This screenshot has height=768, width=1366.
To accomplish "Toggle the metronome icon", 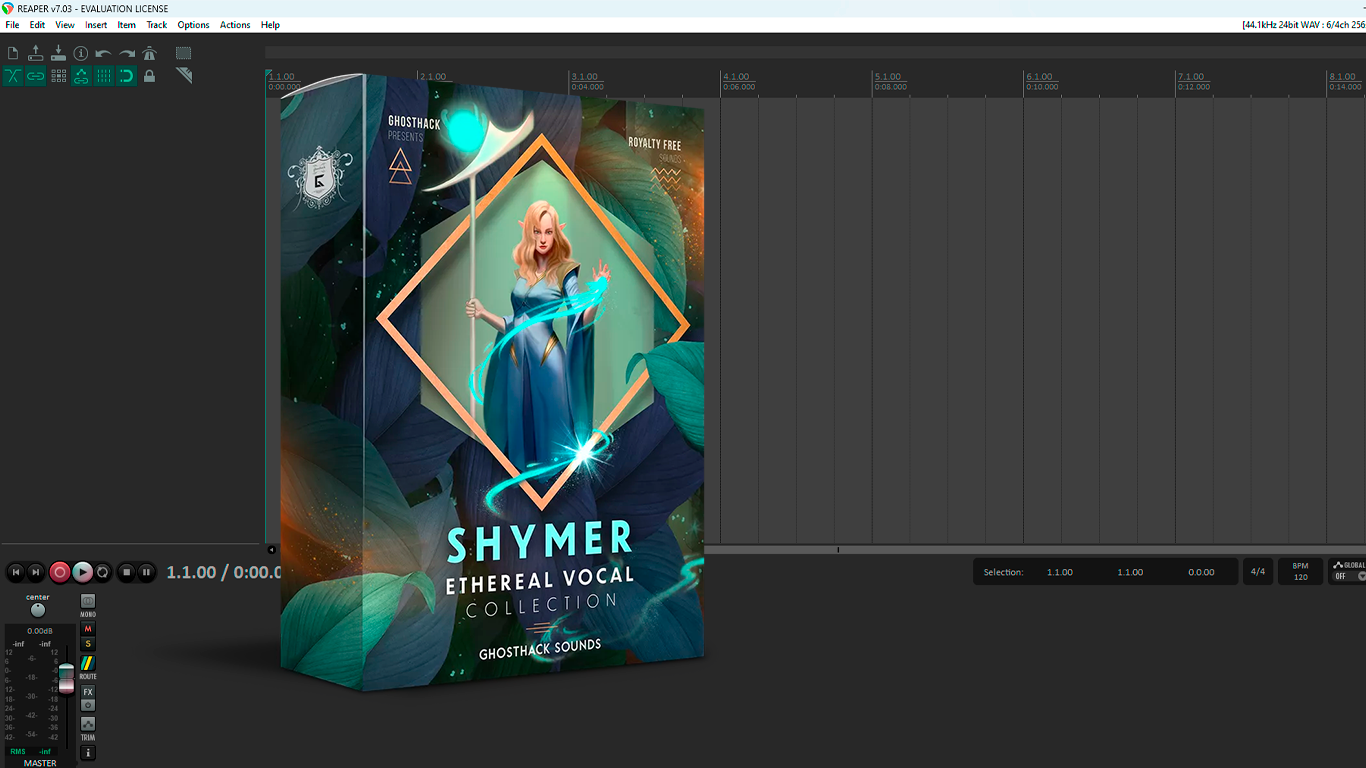I will point(150,53).
